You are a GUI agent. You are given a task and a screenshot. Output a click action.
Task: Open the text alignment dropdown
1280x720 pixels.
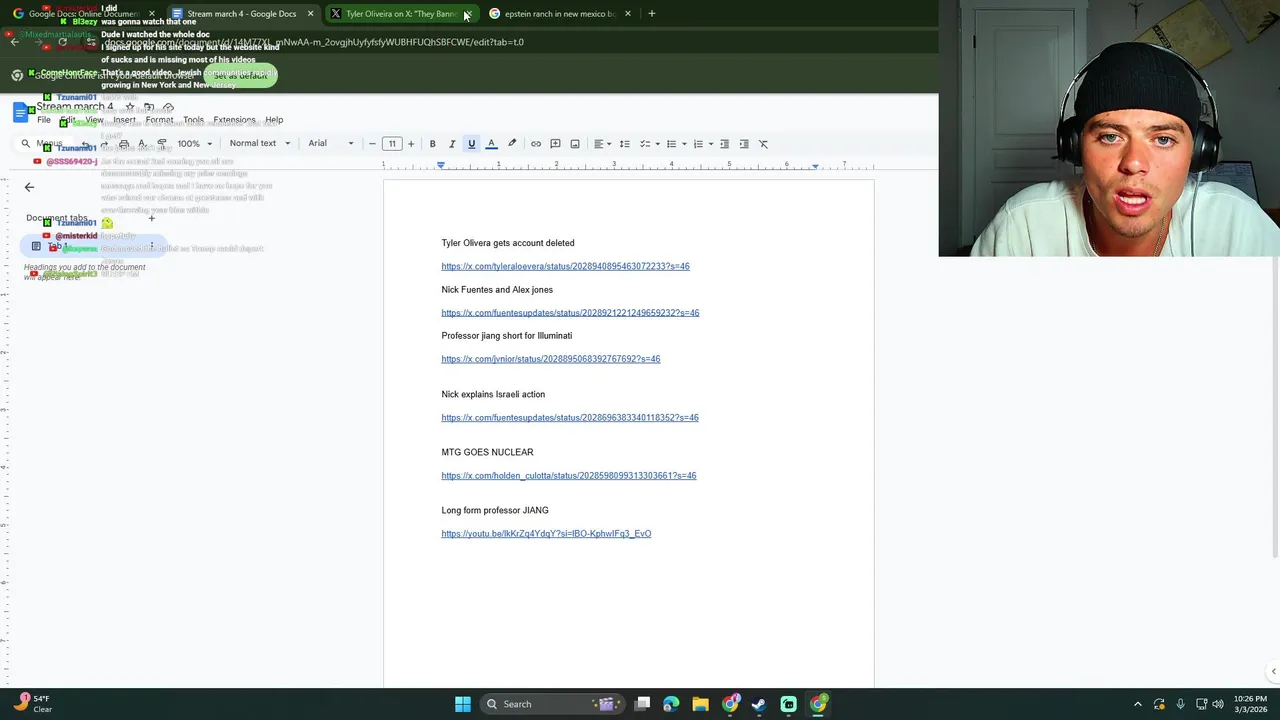click(x=601, y=144)
